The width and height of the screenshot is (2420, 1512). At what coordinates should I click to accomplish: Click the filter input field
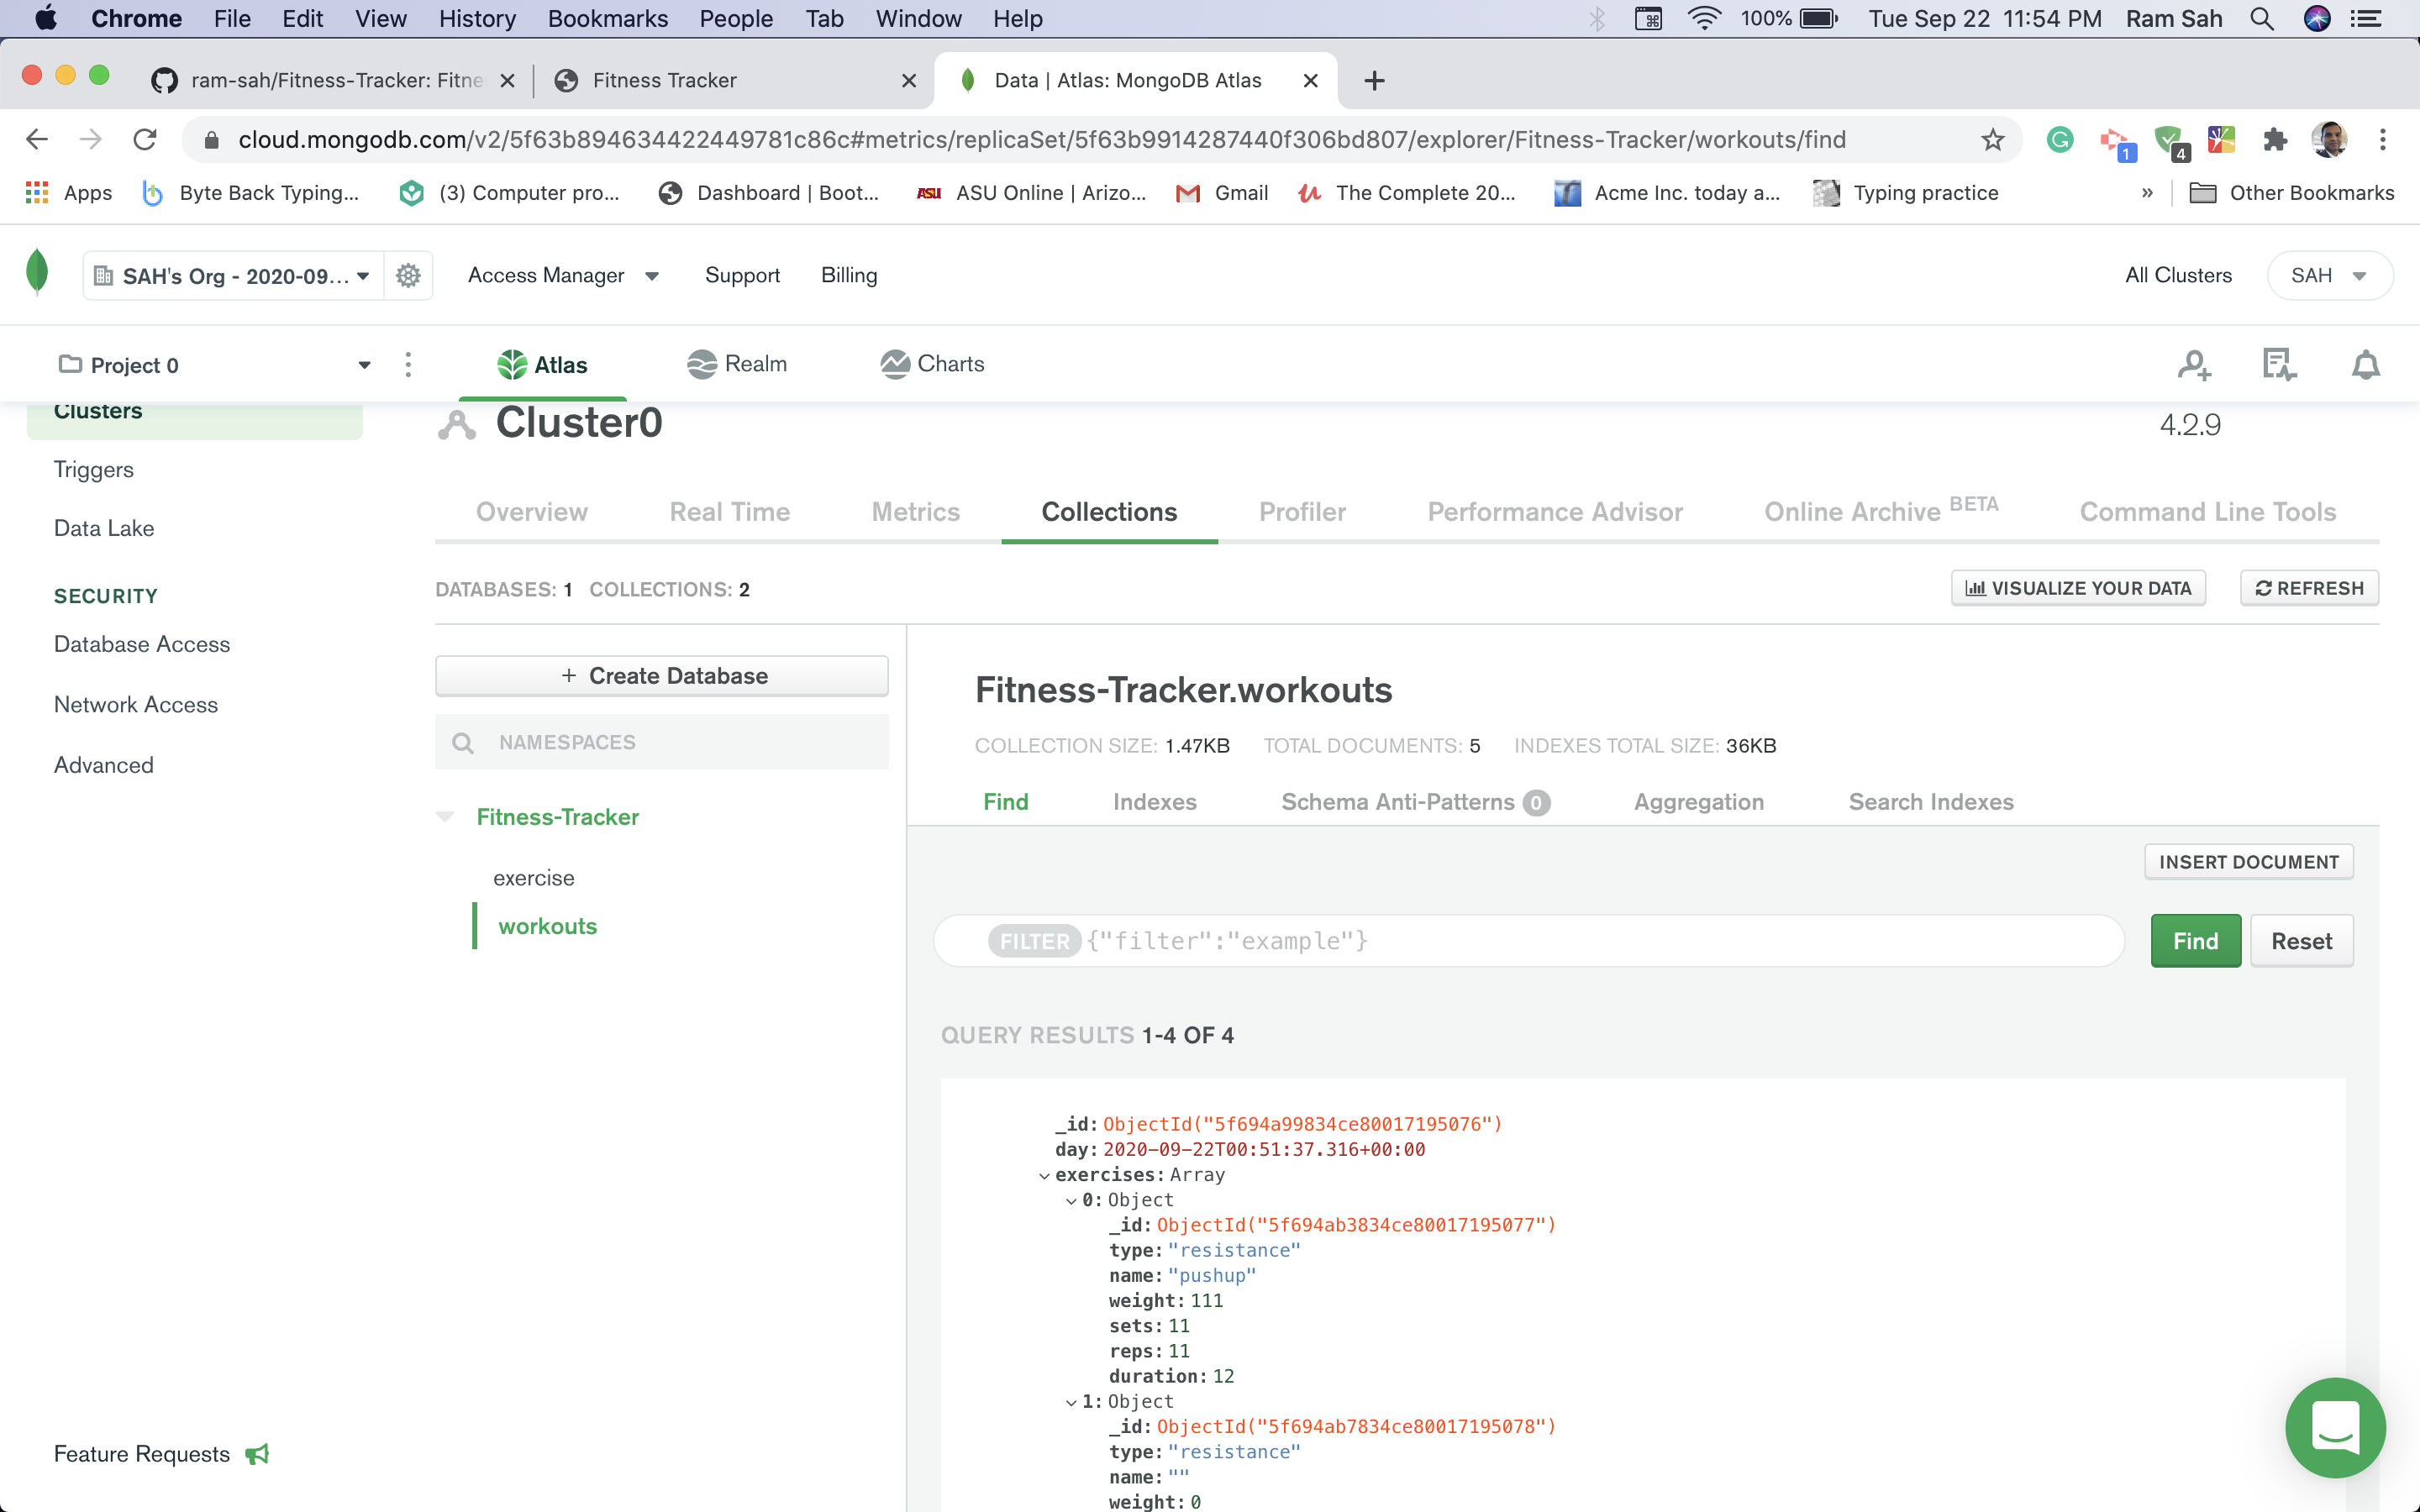tap(1500, 940)
